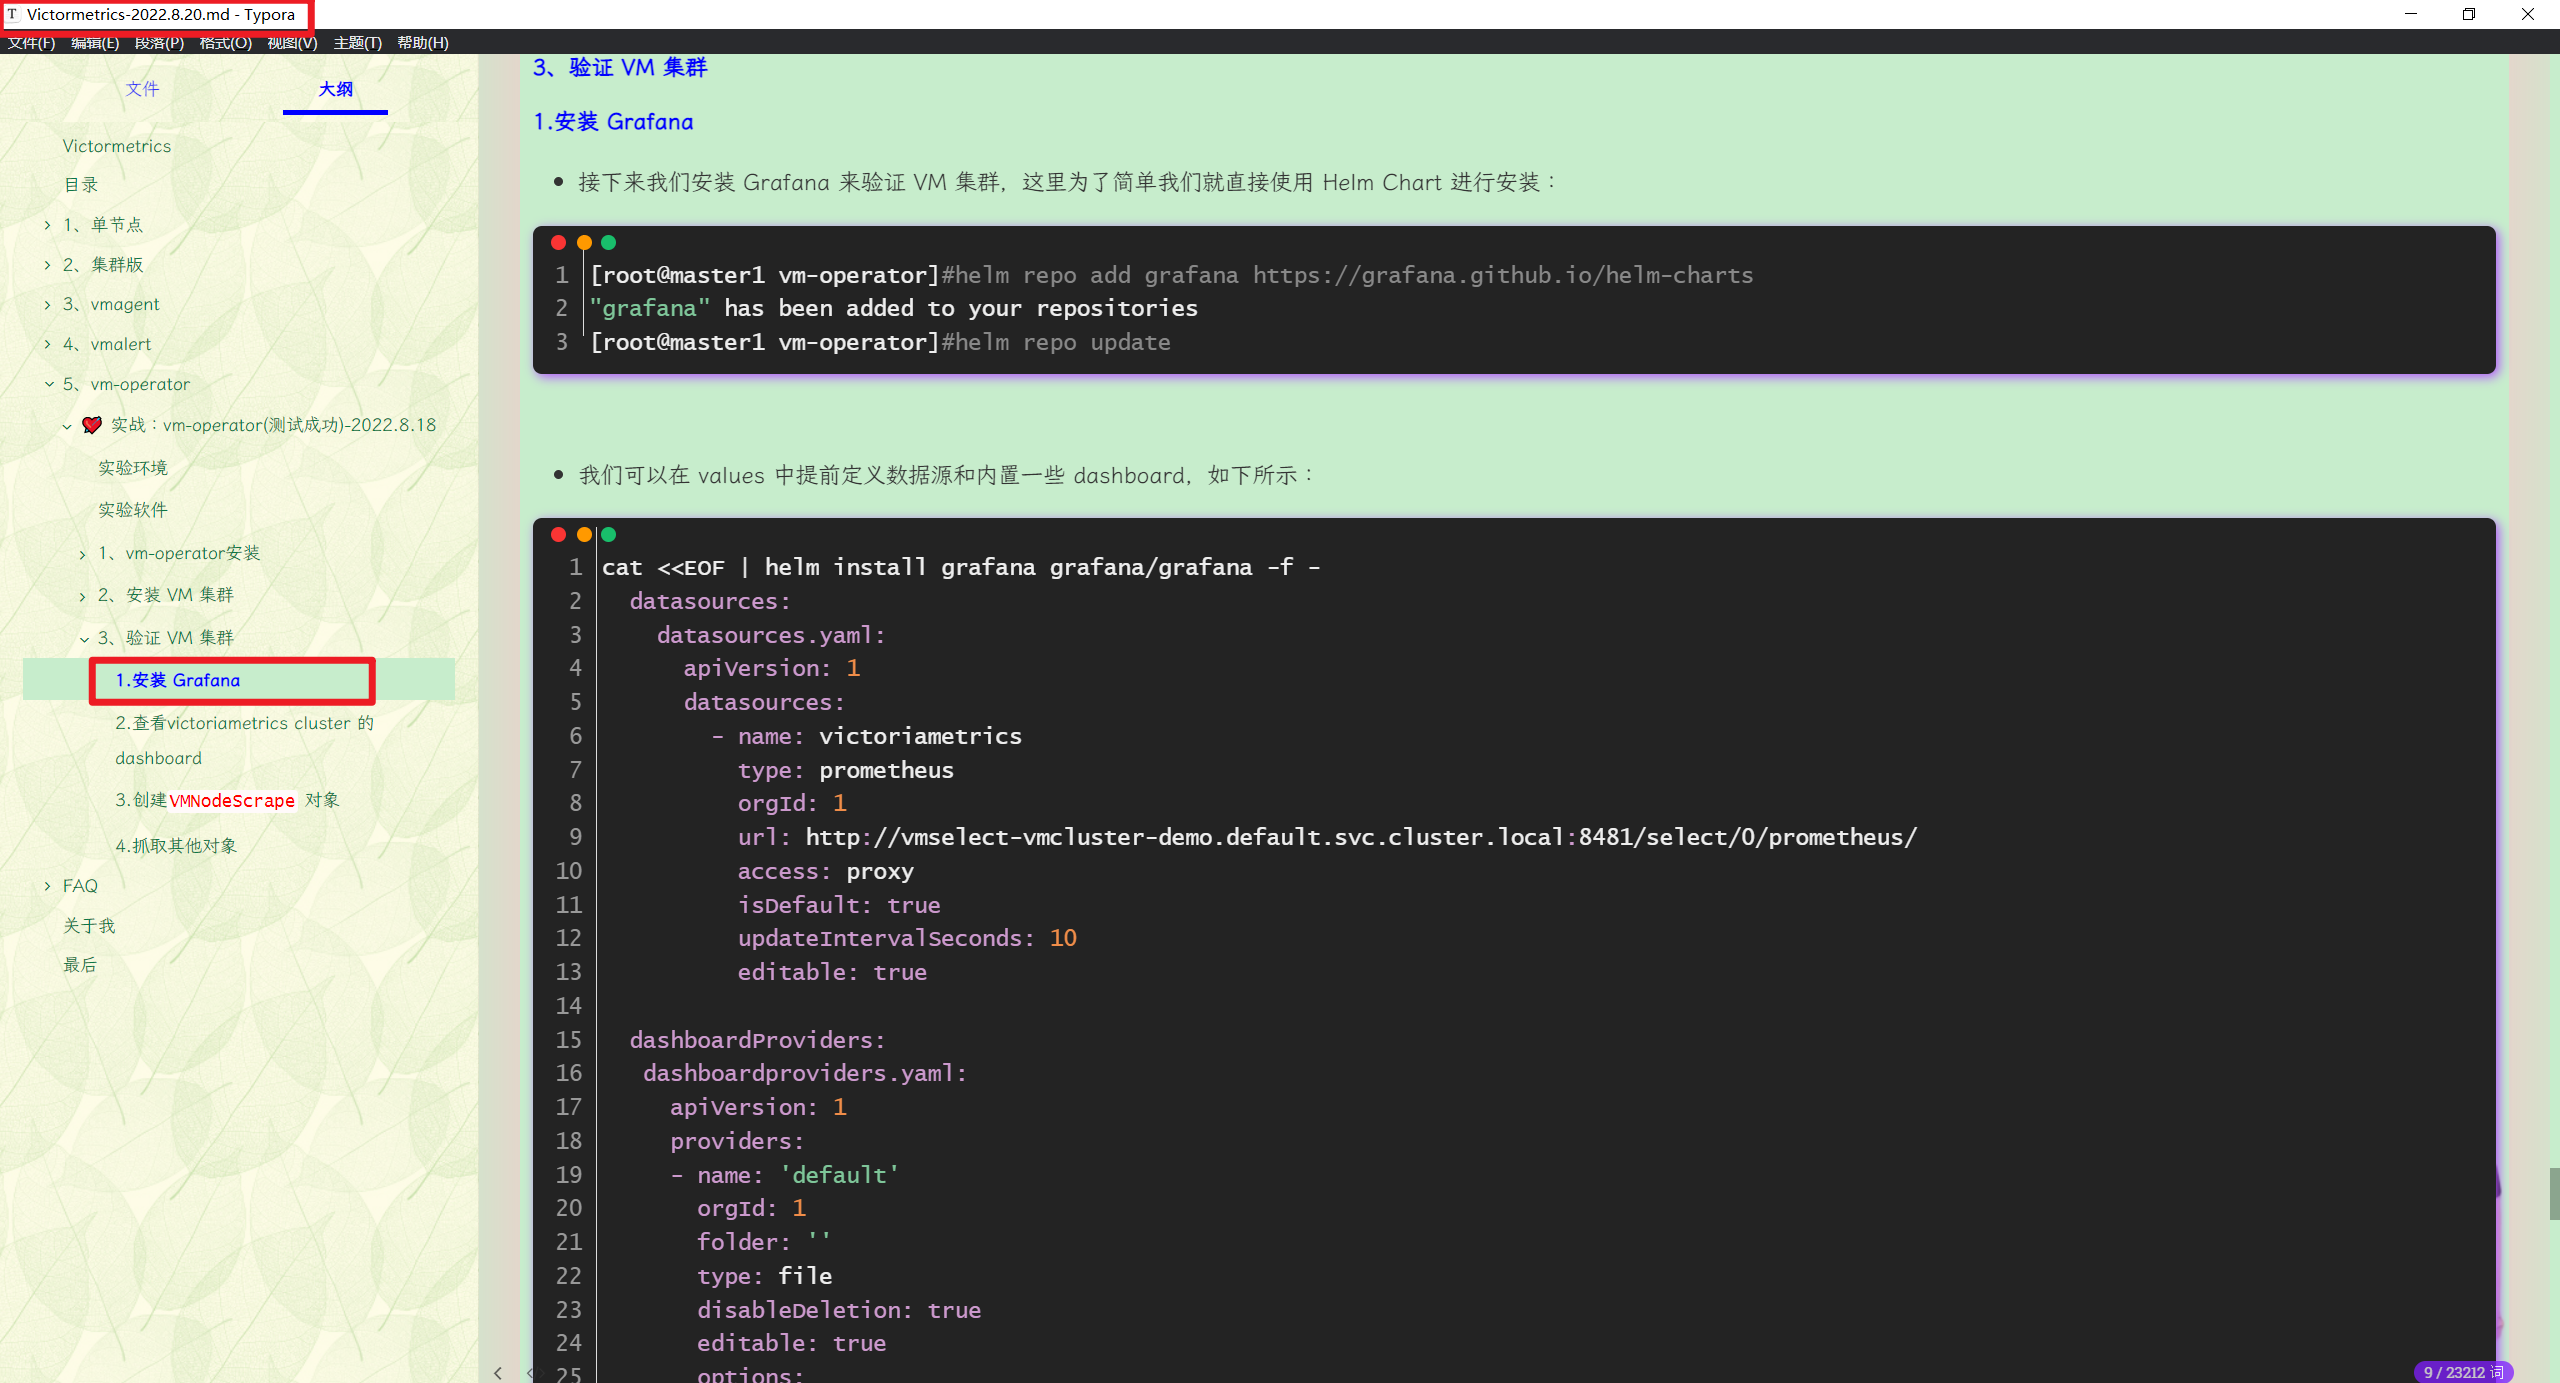Go to 4.抓取其他对象 outline entry

[x=176, y=846]
